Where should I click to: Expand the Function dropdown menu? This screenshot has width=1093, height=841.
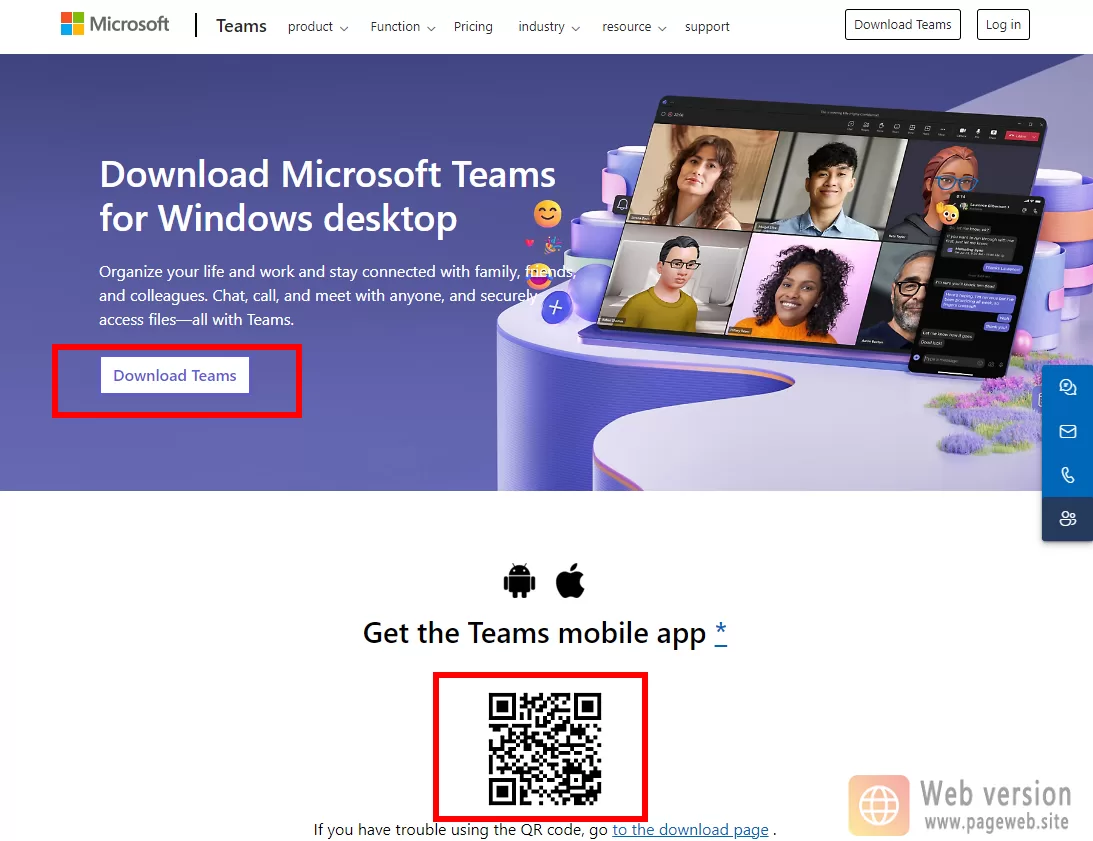[x=403, y=26]
